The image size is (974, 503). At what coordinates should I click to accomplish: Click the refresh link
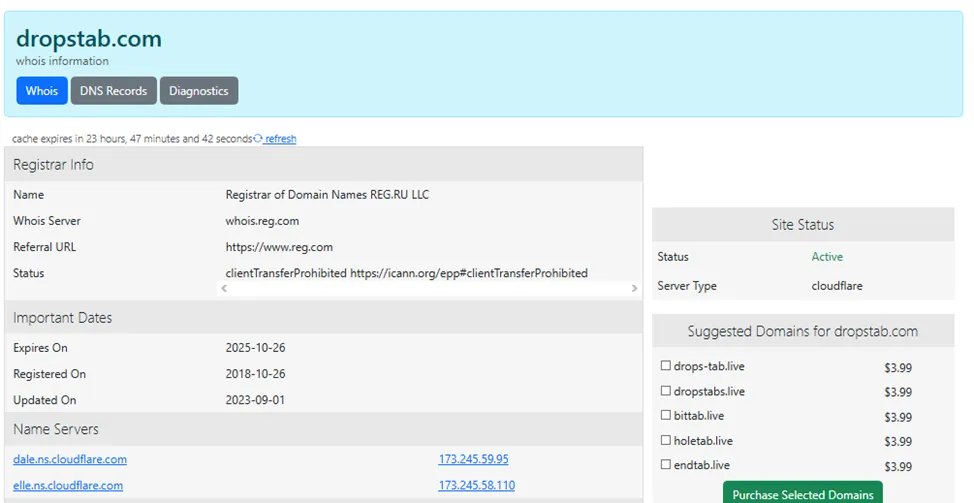[x=281, y=138]
